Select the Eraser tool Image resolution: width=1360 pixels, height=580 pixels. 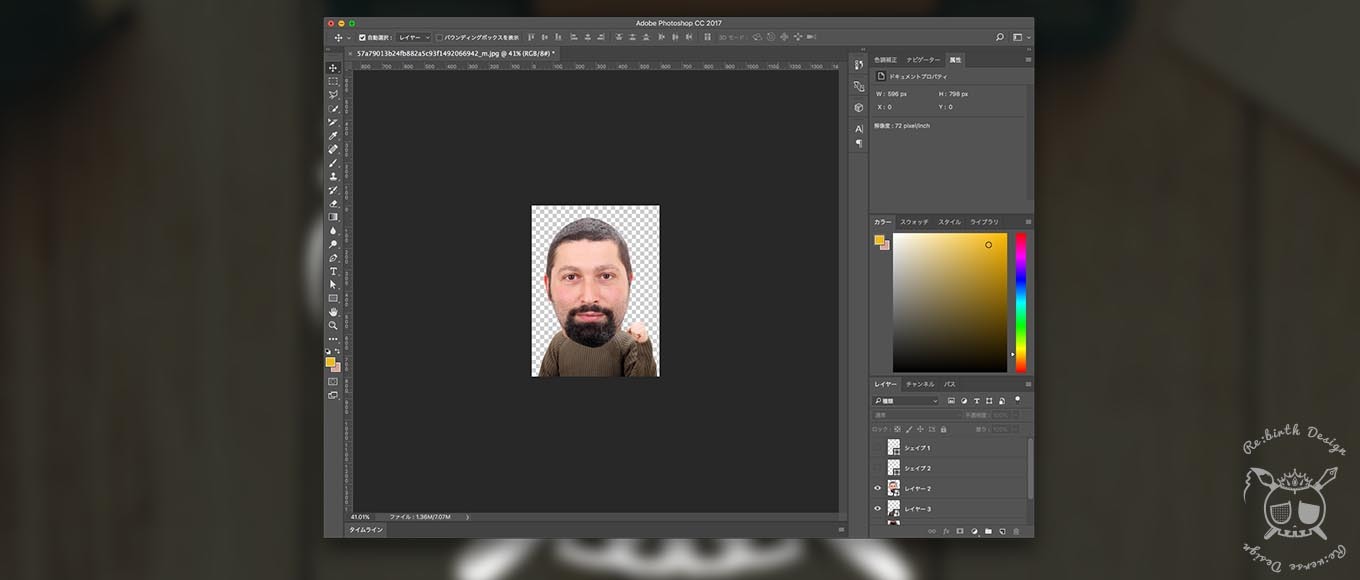333,203
